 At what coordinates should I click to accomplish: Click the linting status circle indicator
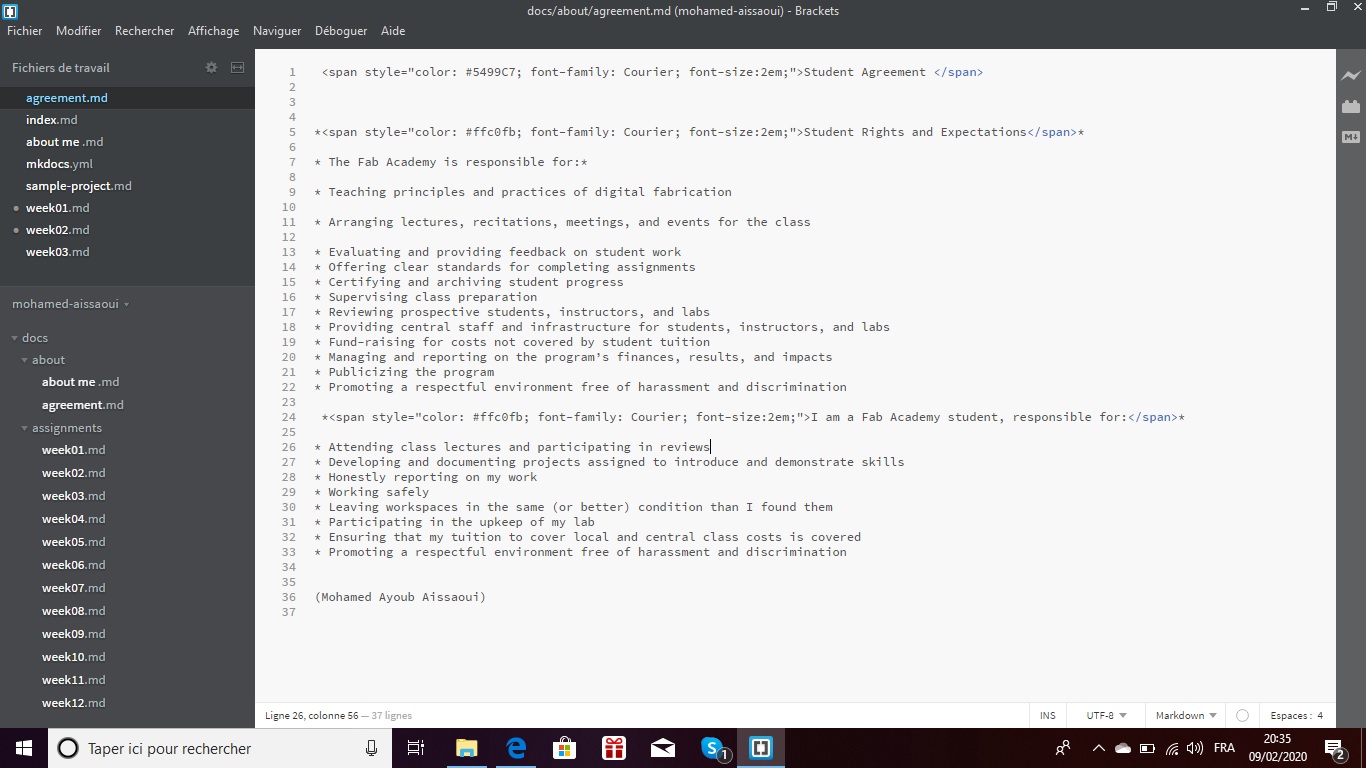point(1242,715)
